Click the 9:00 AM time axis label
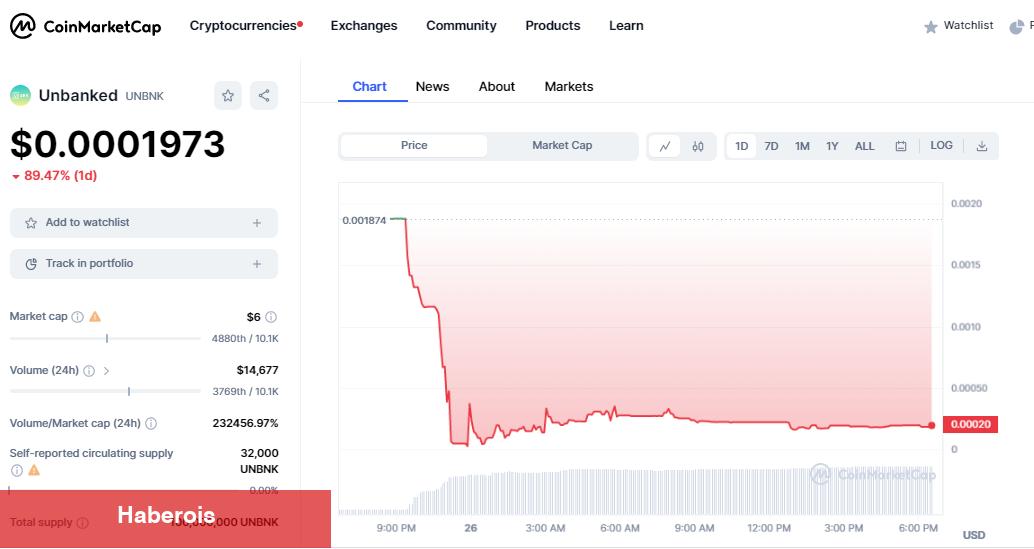Screen dimensions: 1034x549 [x=694, y=529]
